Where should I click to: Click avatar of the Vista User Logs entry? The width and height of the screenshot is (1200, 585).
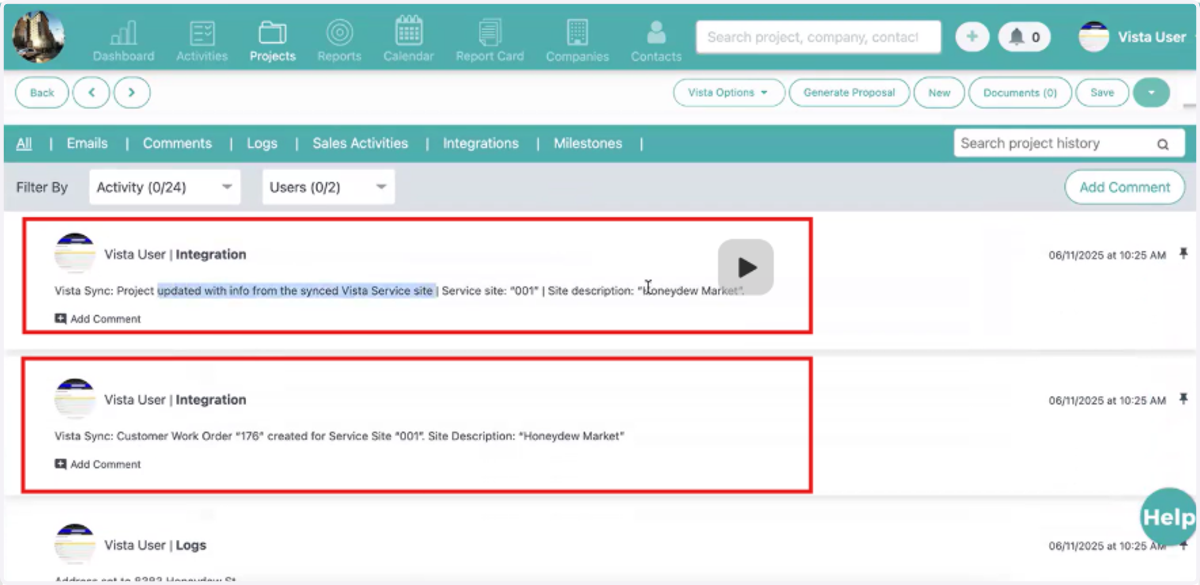point(75,545)
